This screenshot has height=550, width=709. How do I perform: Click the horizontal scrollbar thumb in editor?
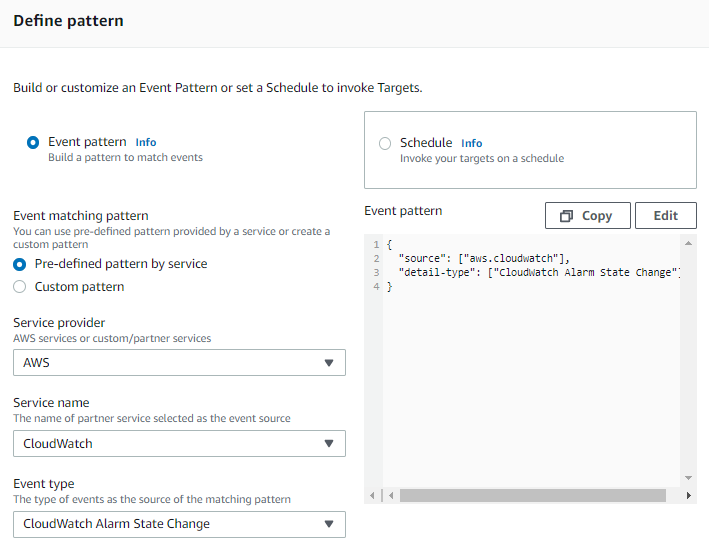point(533,496)
